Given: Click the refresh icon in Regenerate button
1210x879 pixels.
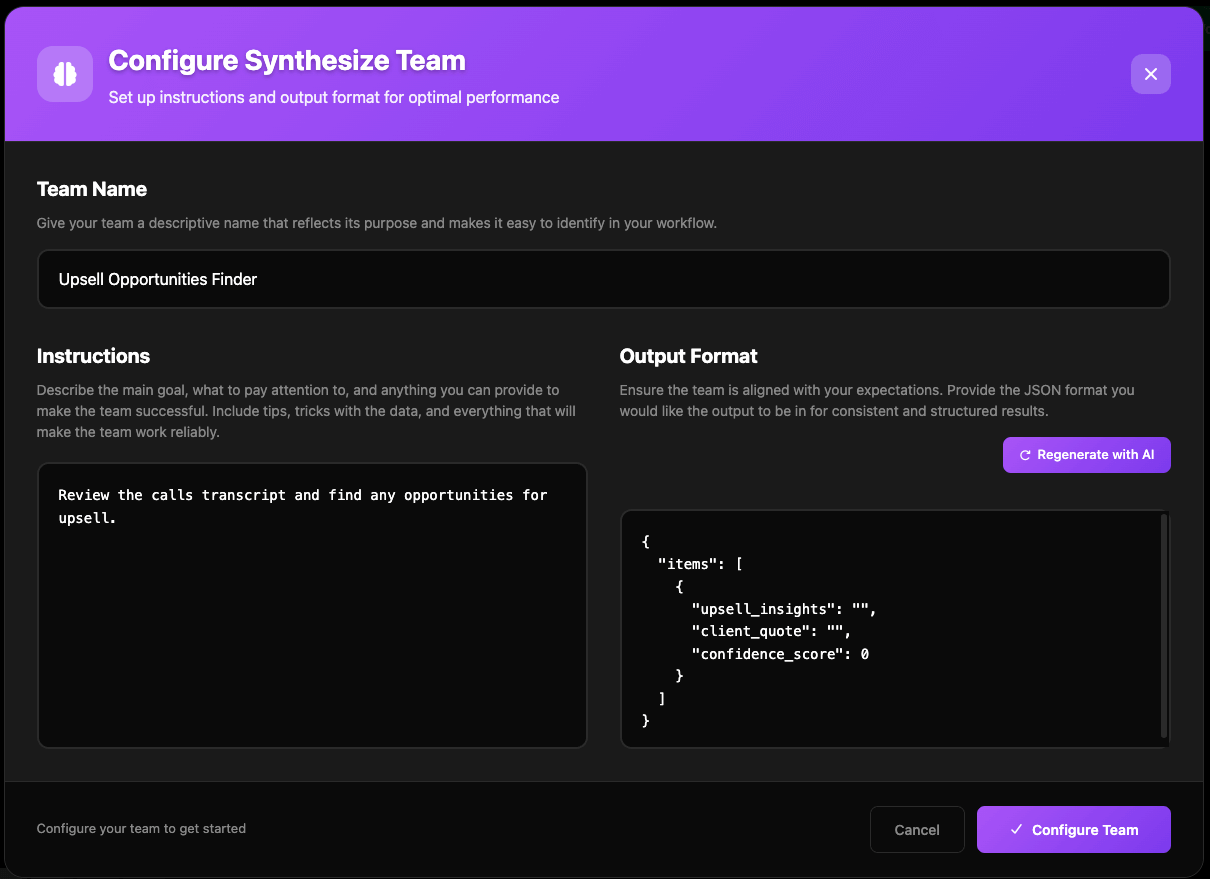Looking at the screenshot, I should coord(1025,455).
